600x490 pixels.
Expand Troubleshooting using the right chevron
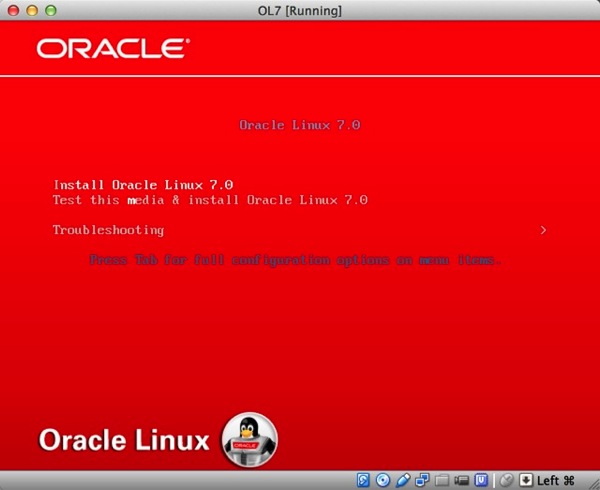[x=543, y=230]
